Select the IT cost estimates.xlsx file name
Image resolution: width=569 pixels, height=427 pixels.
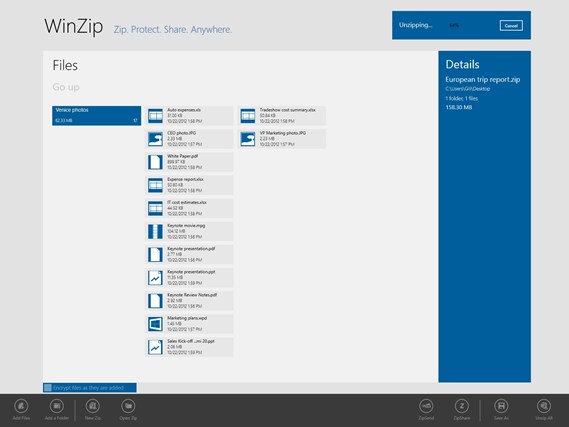coord(187,202)
